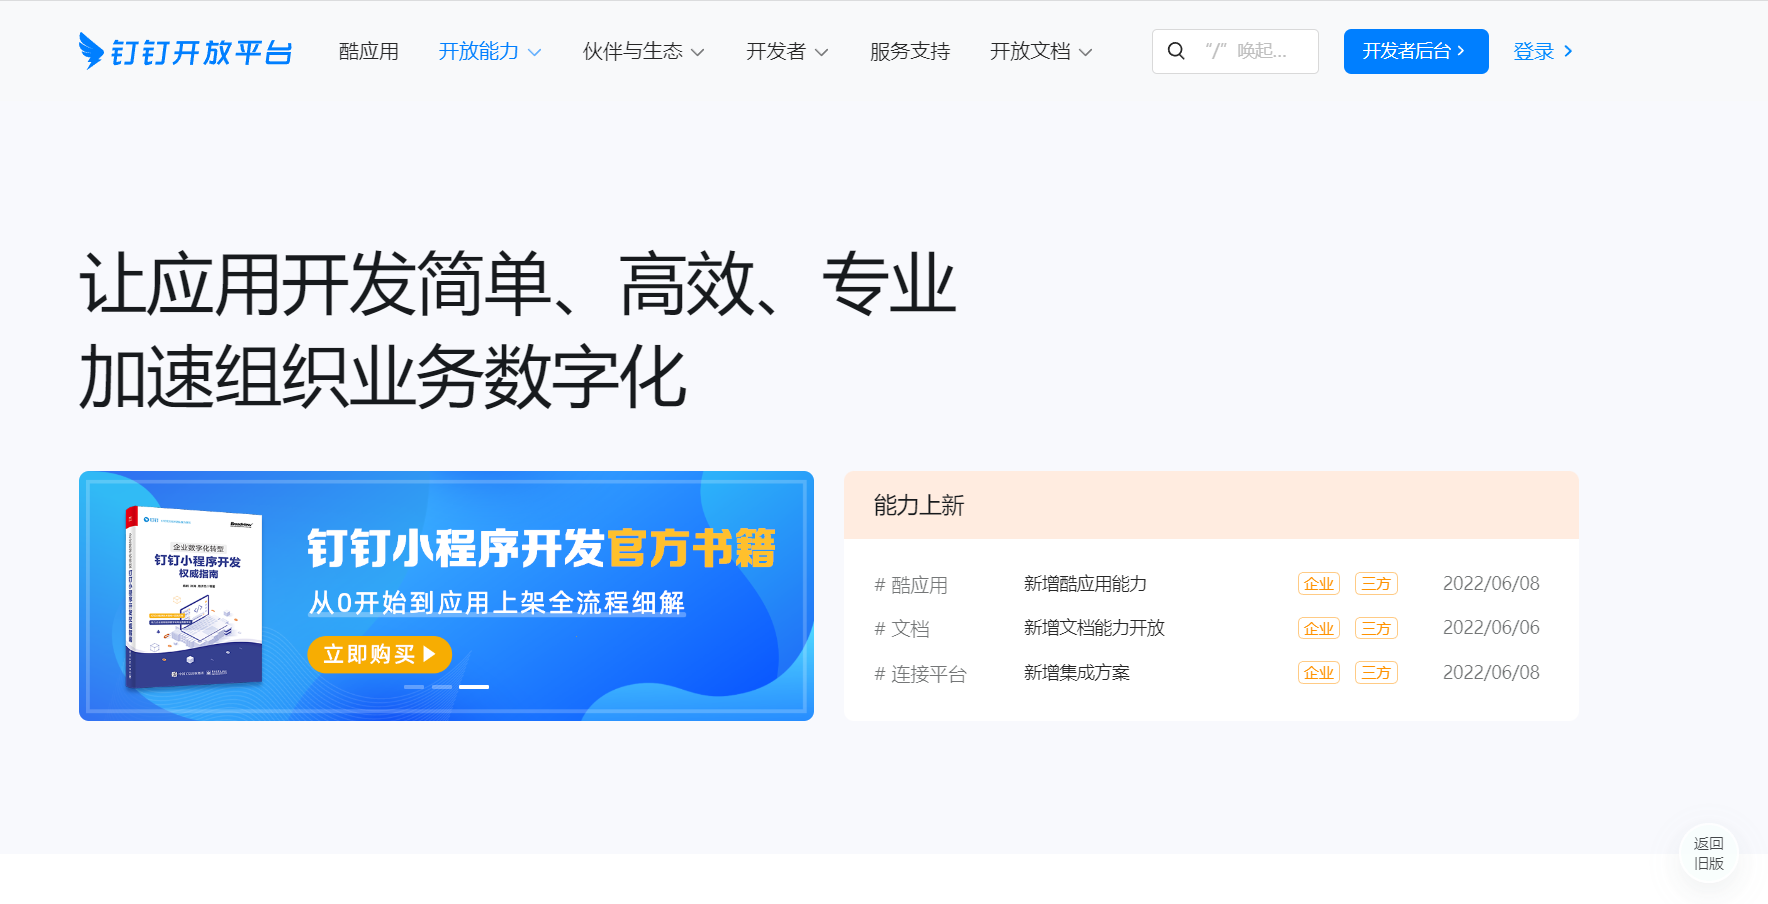Click the search magnifier icon
The width and height of the screenshot is (1768, 904).
(1176, 51)
